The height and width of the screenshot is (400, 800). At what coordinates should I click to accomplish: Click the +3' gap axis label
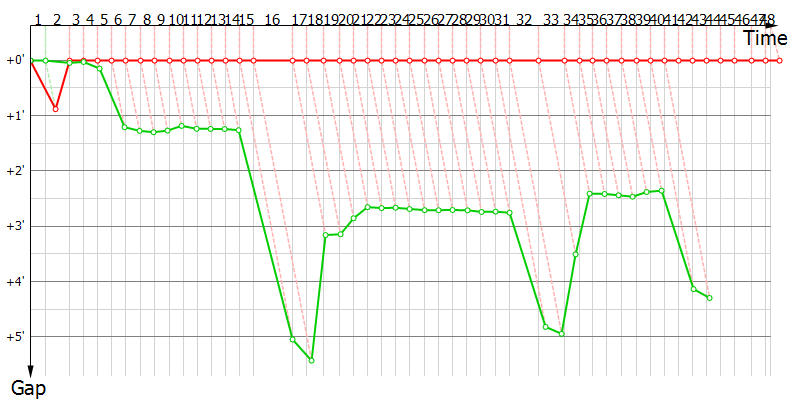tap(14, 225)
